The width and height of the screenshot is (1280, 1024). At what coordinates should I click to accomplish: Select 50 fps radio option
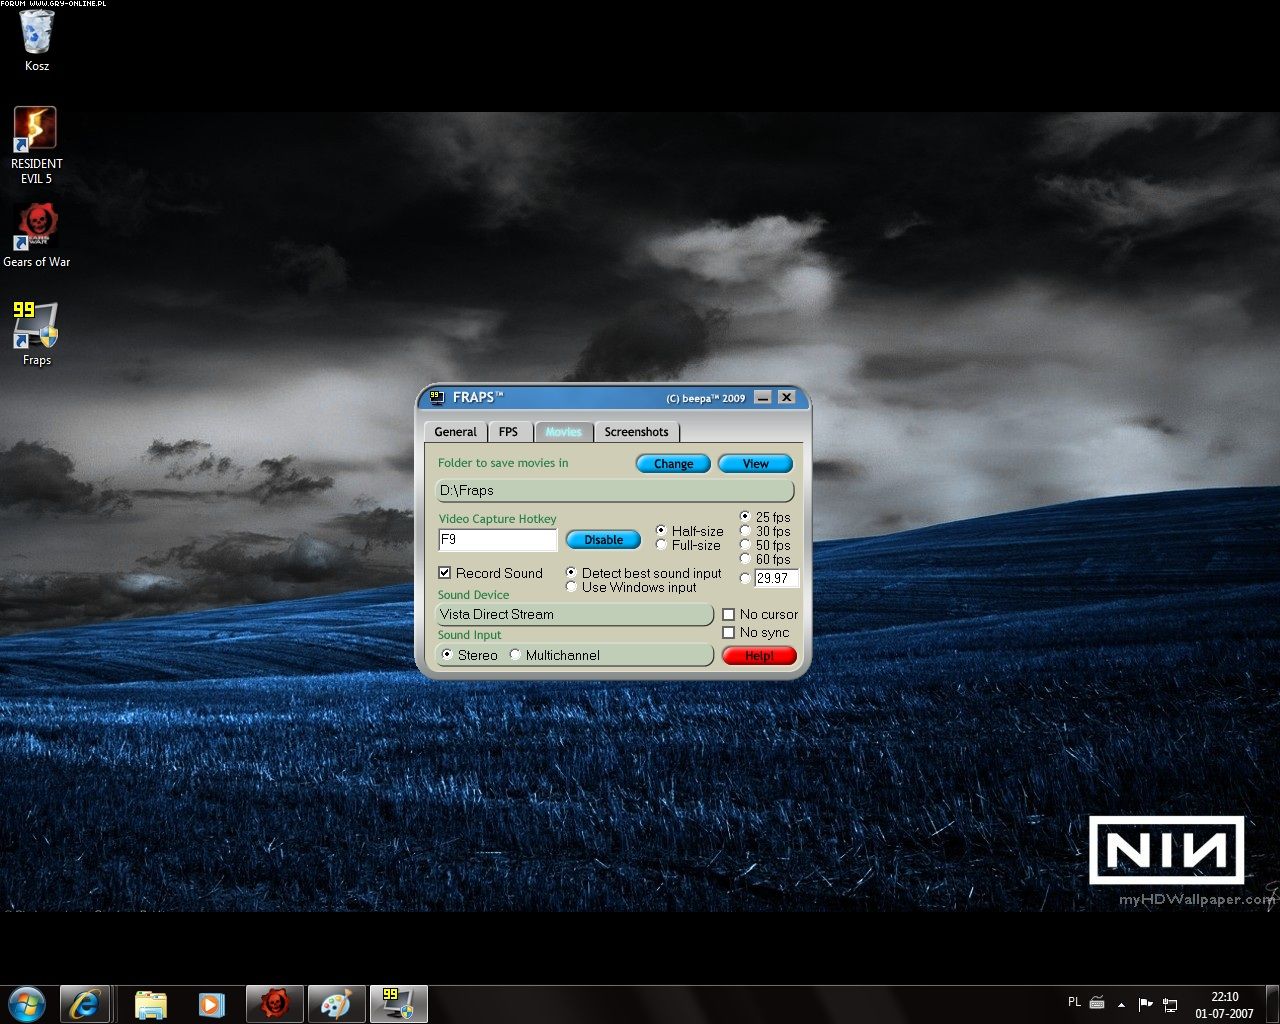pyautogui.click(x=765, y=545)
